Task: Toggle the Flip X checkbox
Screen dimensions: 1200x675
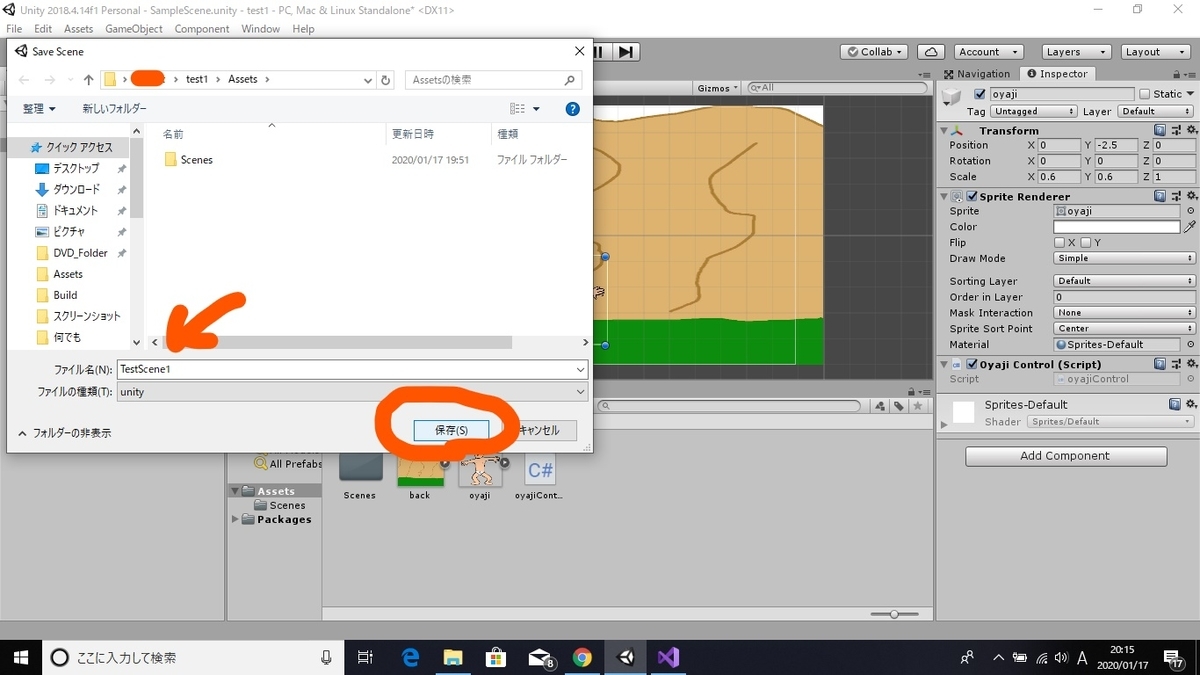Action: coord(1059,243)
